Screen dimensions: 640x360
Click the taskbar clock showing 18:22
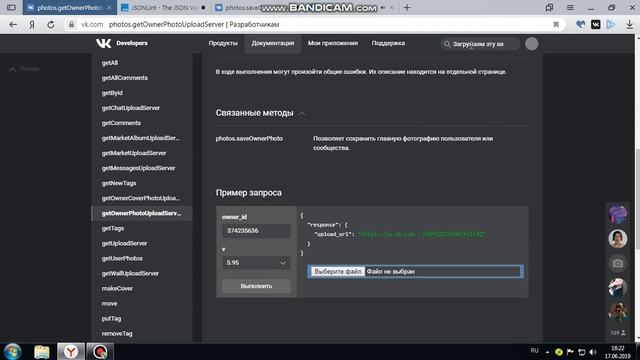(618, 352)
